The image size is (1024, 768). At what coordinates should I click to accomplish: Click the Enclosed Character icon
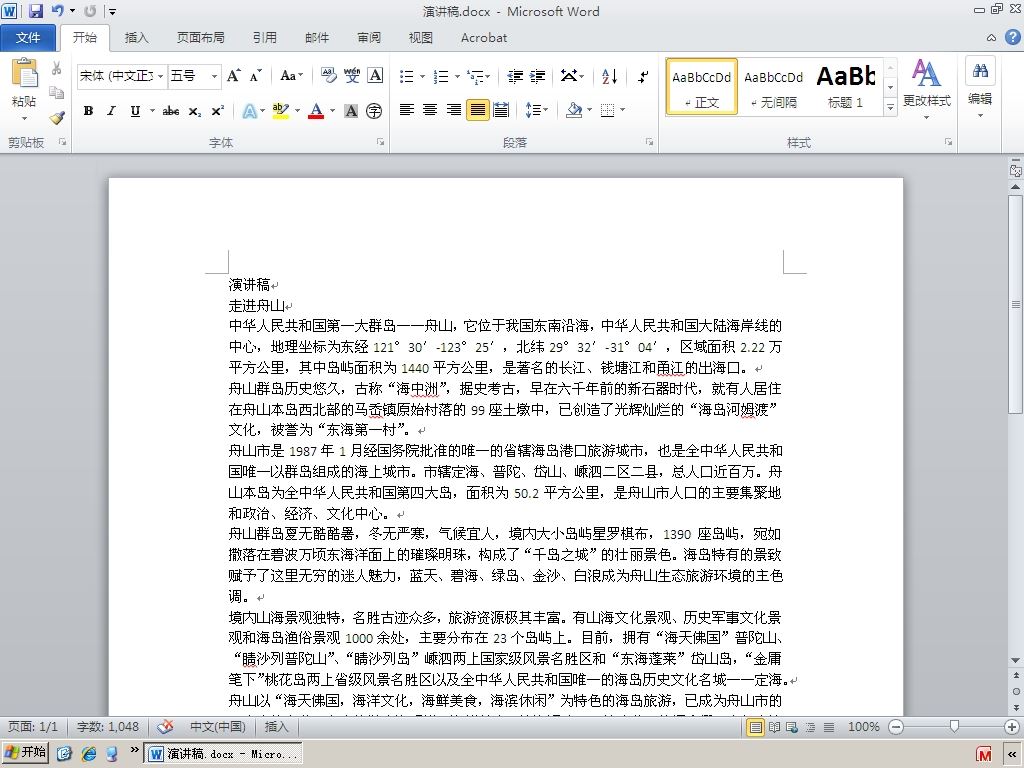point(374,111)
